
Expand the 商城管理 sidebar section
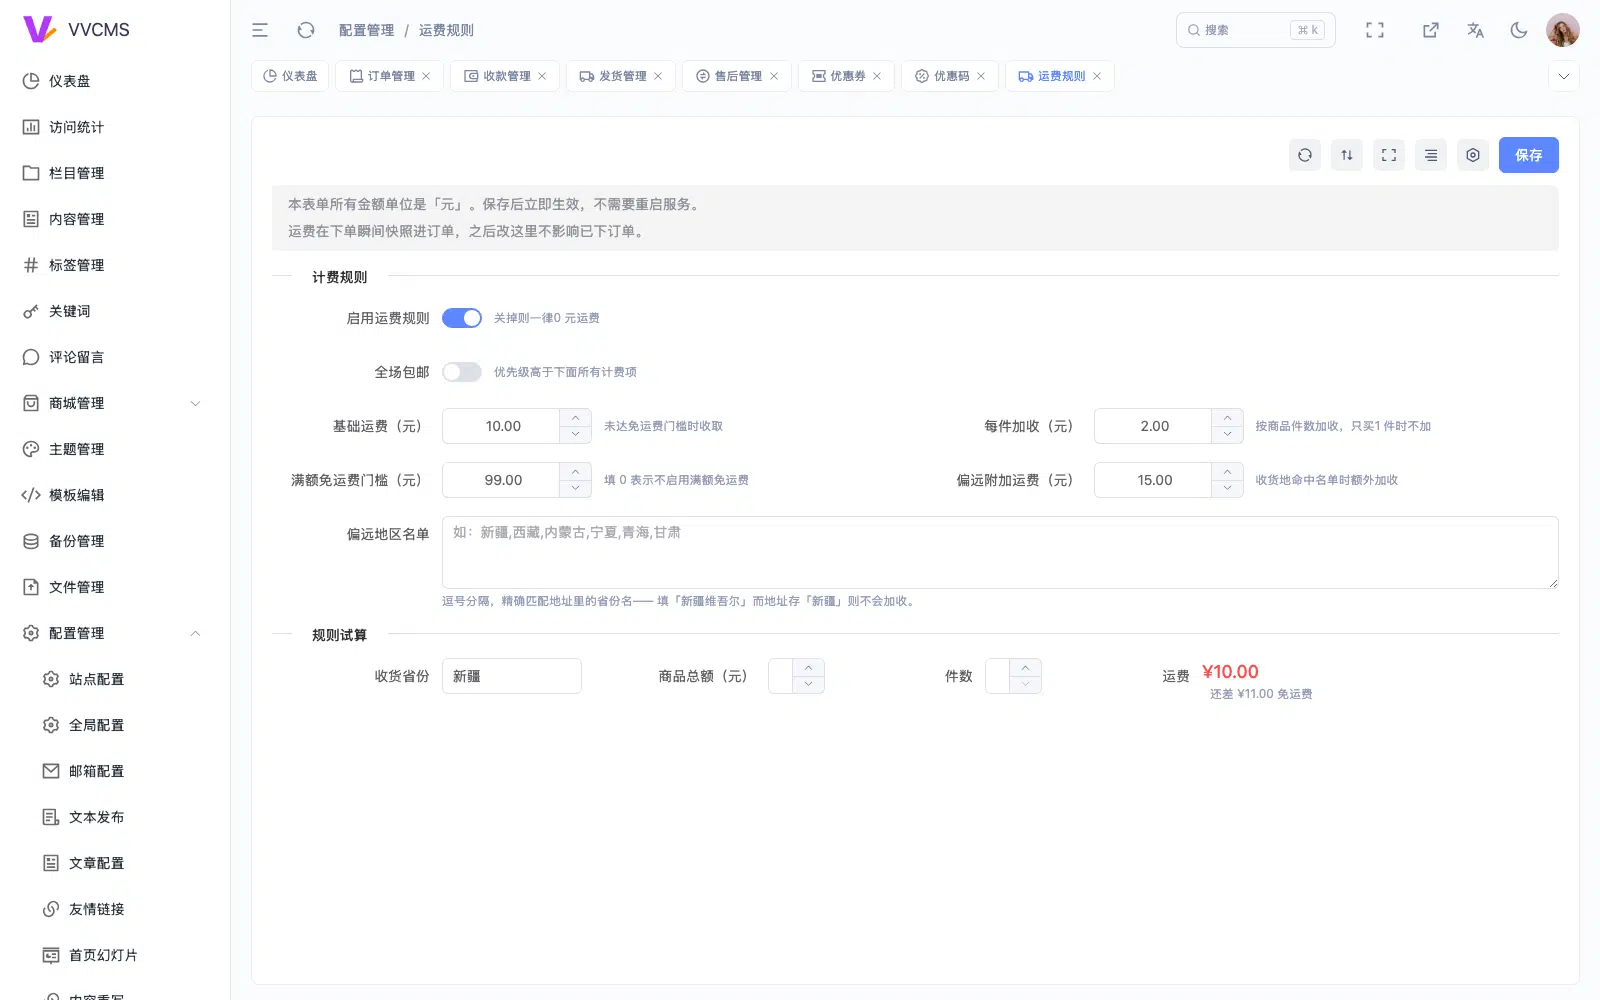click(115, 403)
